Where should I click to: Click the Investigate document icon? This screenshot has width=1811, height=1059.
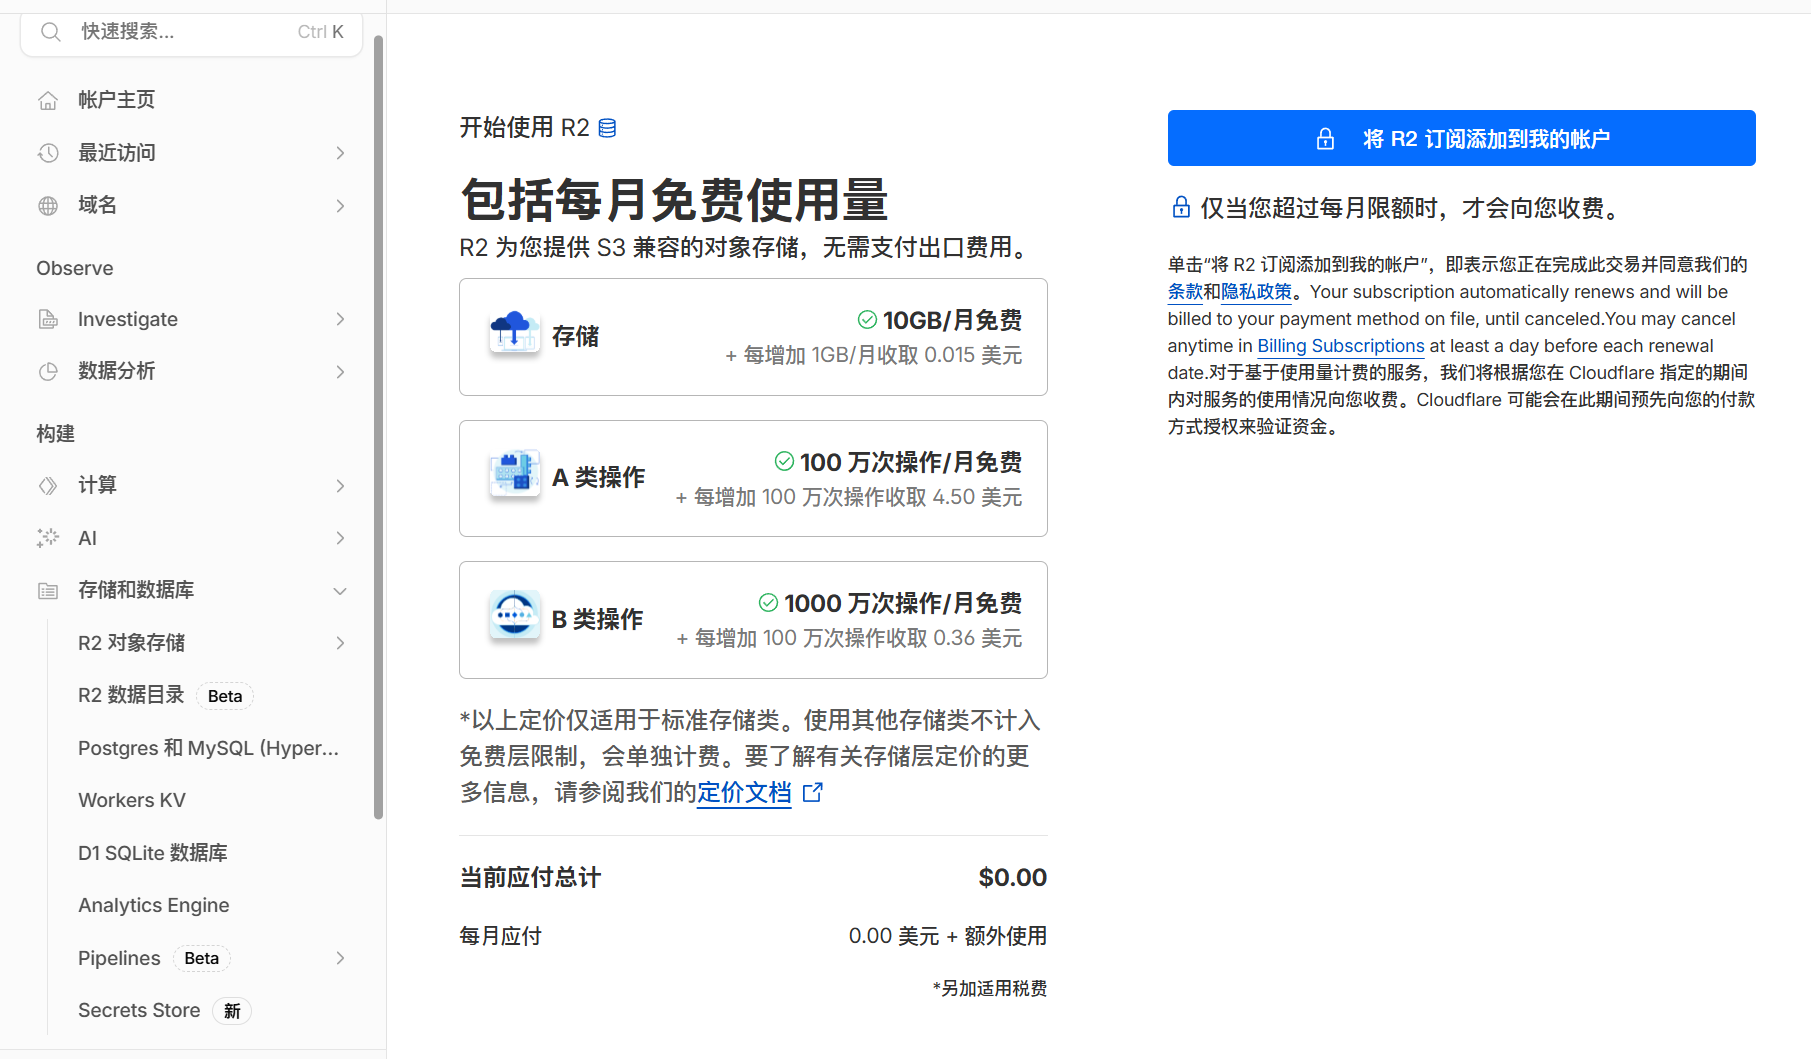(48, 319)
